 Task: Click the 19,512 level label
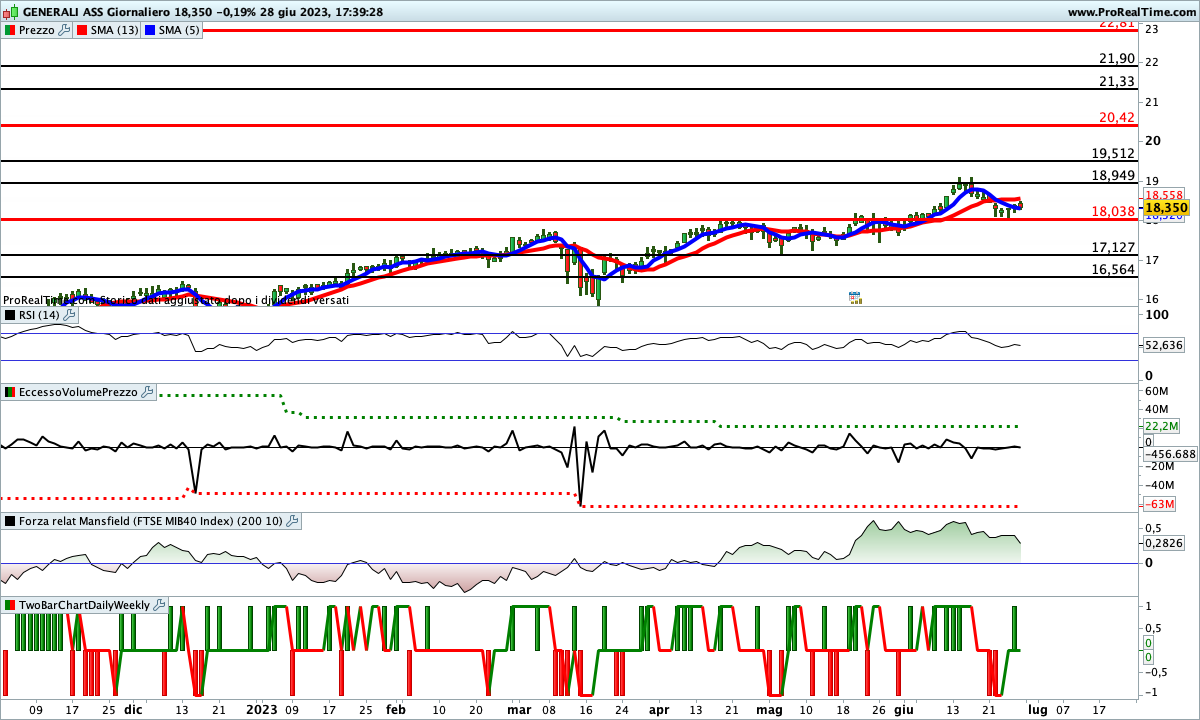pyautogui.click(x=1114, y=153)
